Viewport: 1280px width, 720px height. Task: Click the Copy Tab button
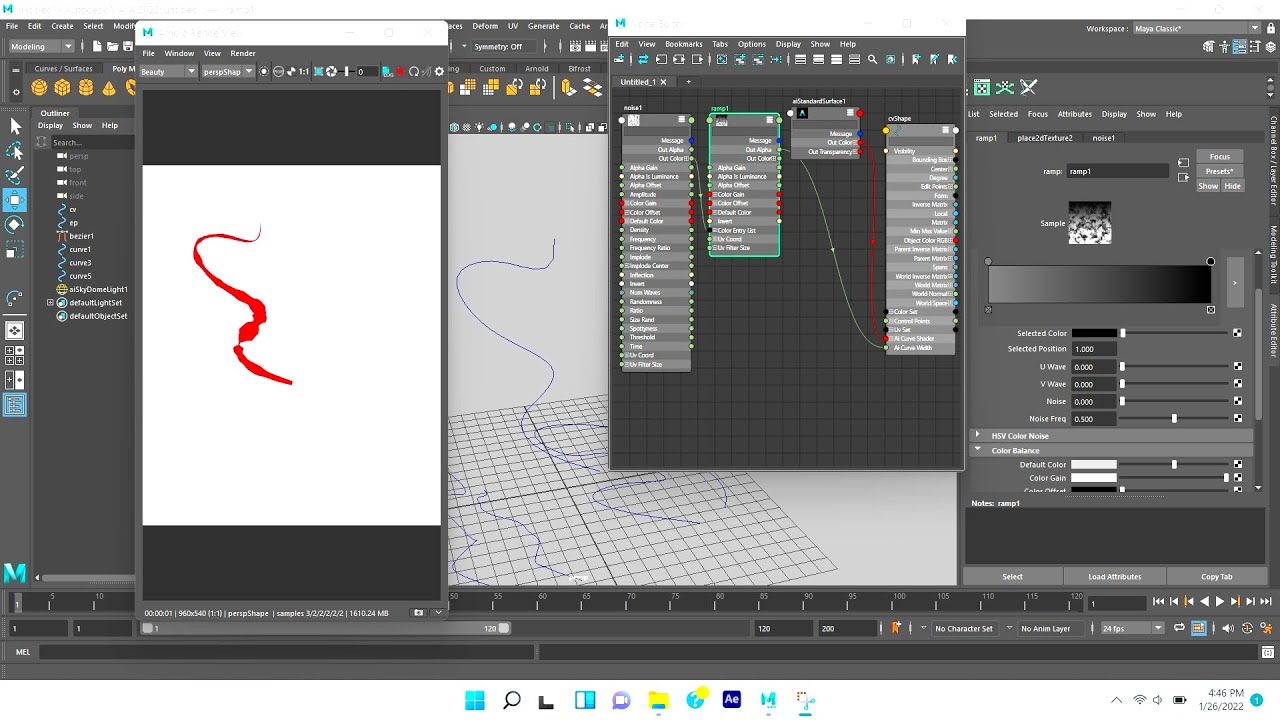pyautogui.click(x=1217, y=576)
